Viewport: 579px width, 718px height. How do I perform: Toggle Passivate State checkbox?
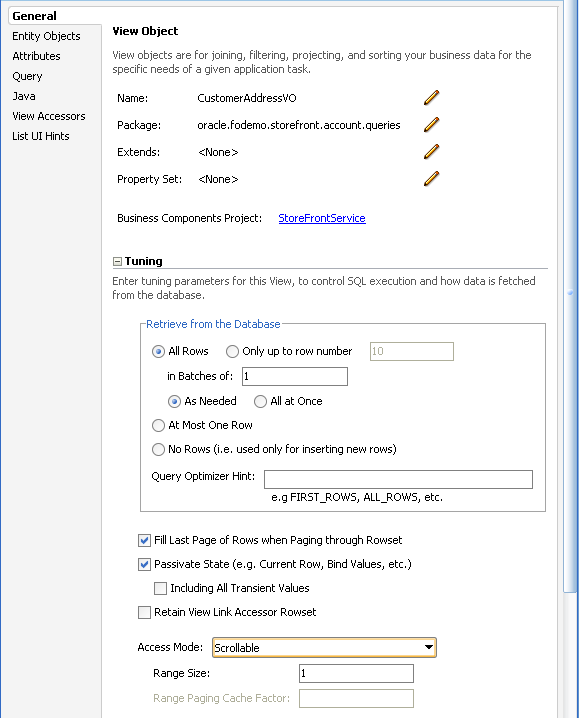pos(144,564)
